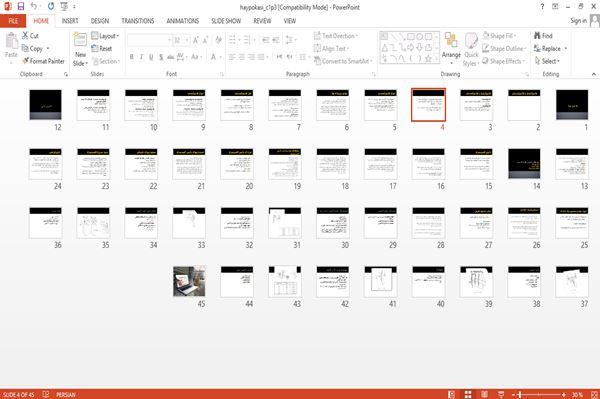Screen dimensions: 600x399
Task: Select slide 1 thumbnail
Action: click(572, 105)
